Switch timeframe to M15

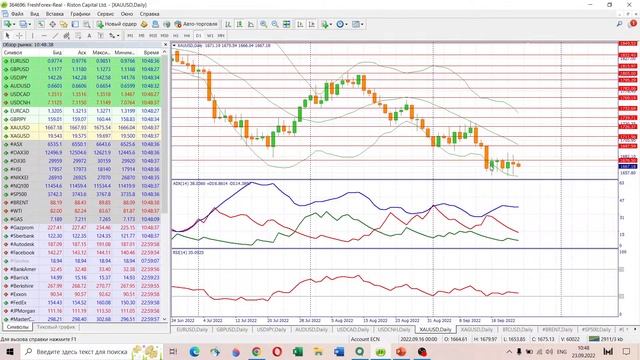(x=153, y=36)
